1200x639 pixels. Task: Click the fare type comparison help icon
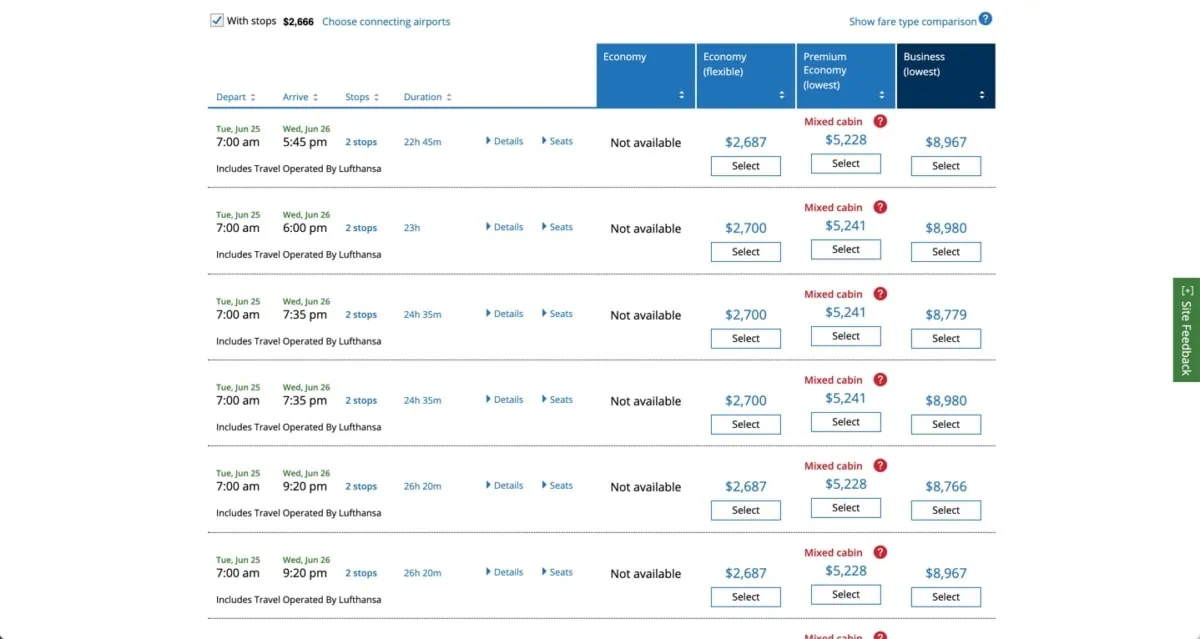[x=985, y=19]
